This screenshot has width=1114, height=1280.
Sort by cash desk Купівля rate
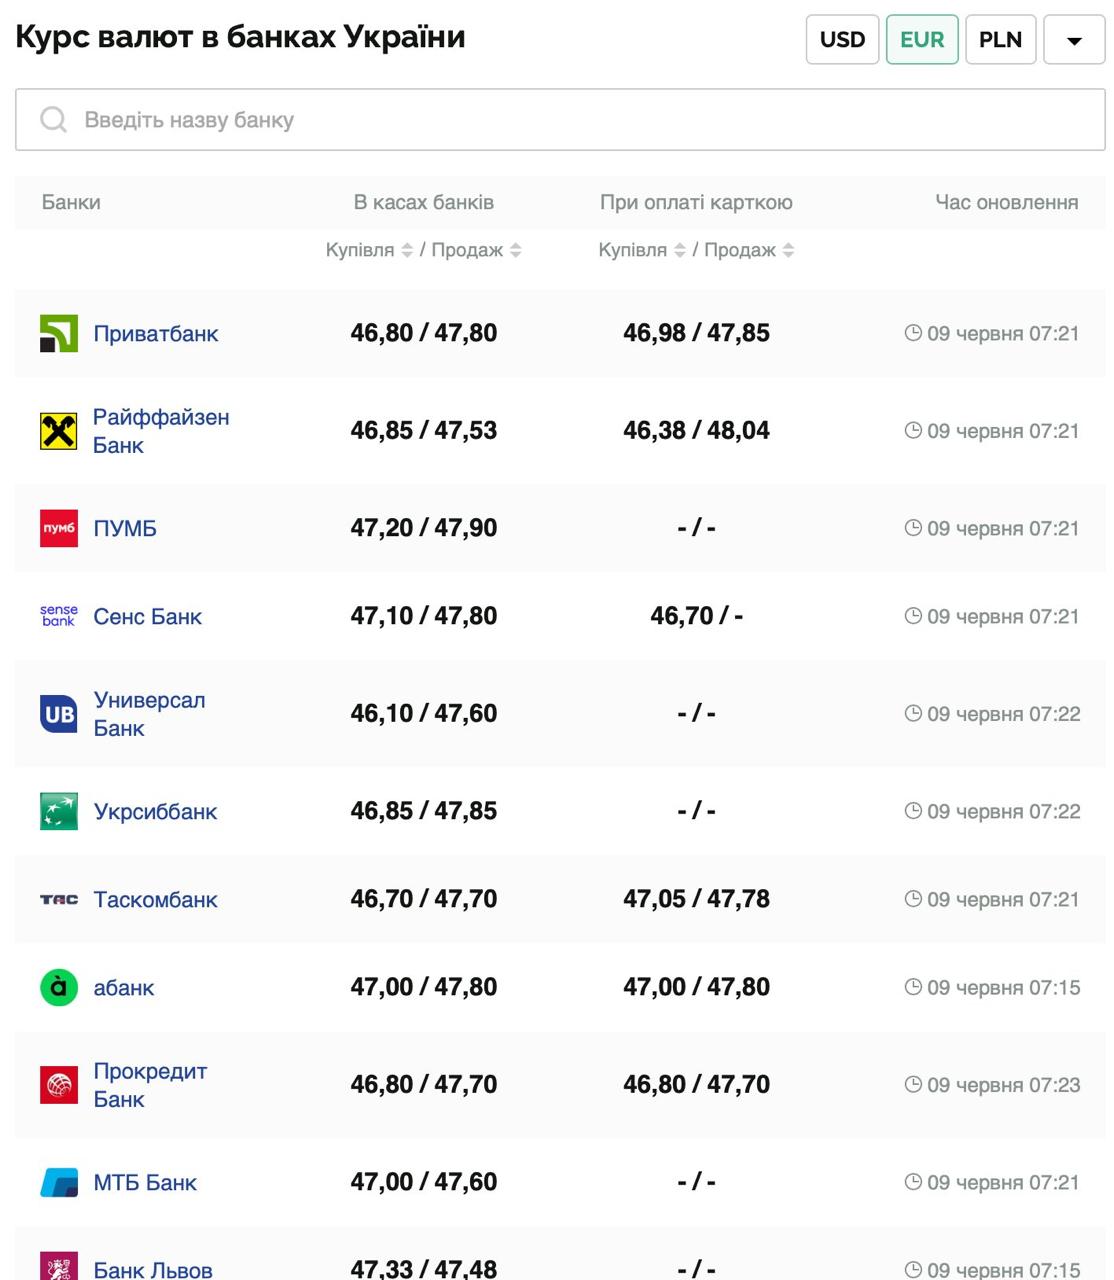point(407,250)
